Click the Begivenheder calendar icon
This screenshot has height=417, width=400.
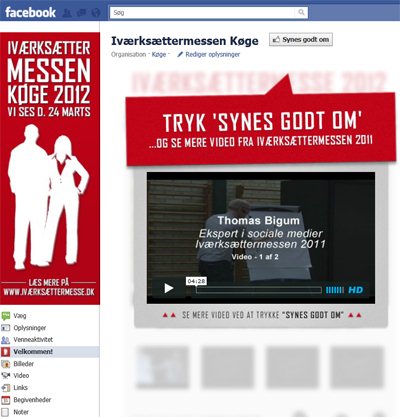tap(6, 400)
